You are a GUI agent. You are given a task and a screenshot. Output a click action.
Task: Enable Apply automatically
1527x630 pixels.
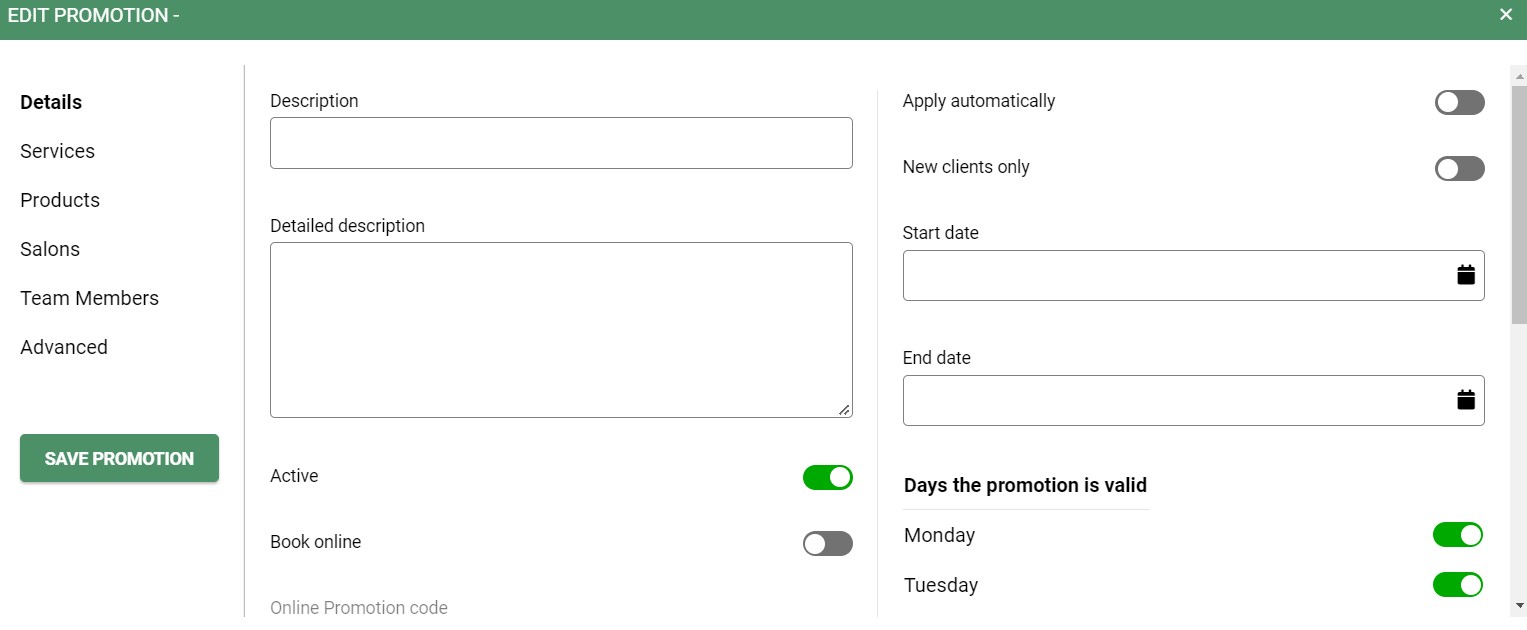(1459, 102)
